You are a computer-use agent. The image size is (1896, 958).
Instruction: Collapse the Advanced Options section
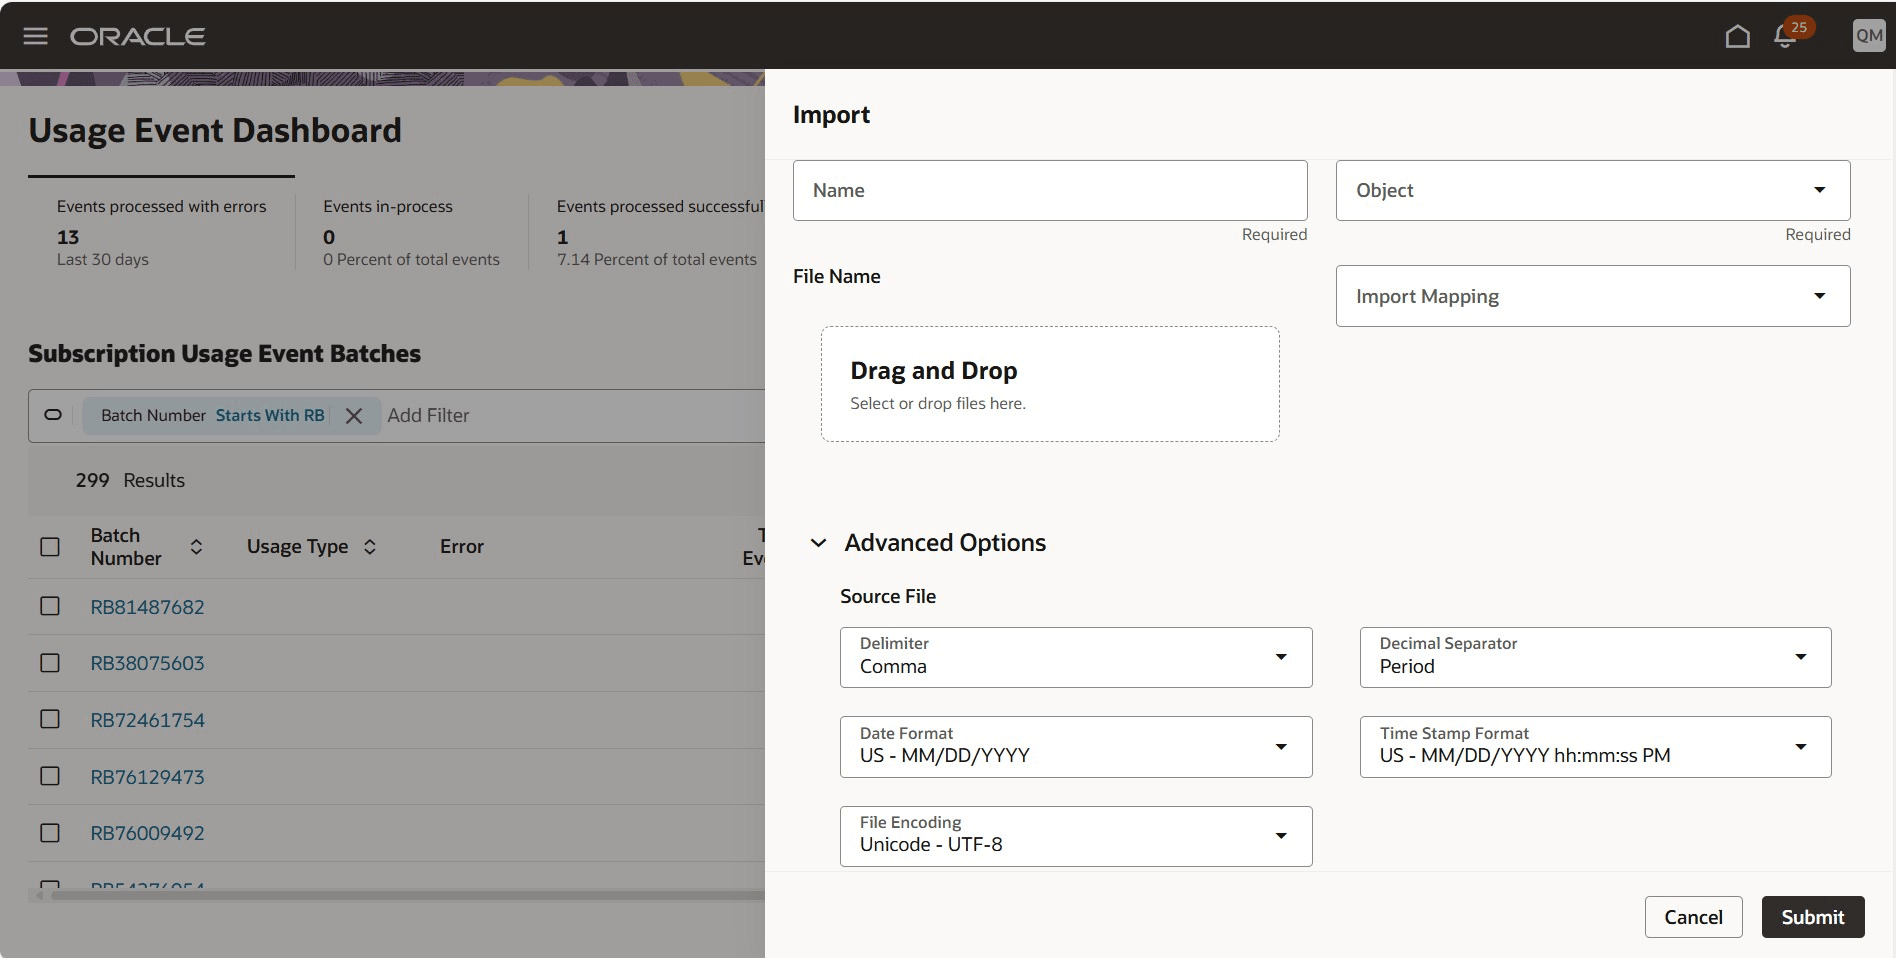point(820,542)
